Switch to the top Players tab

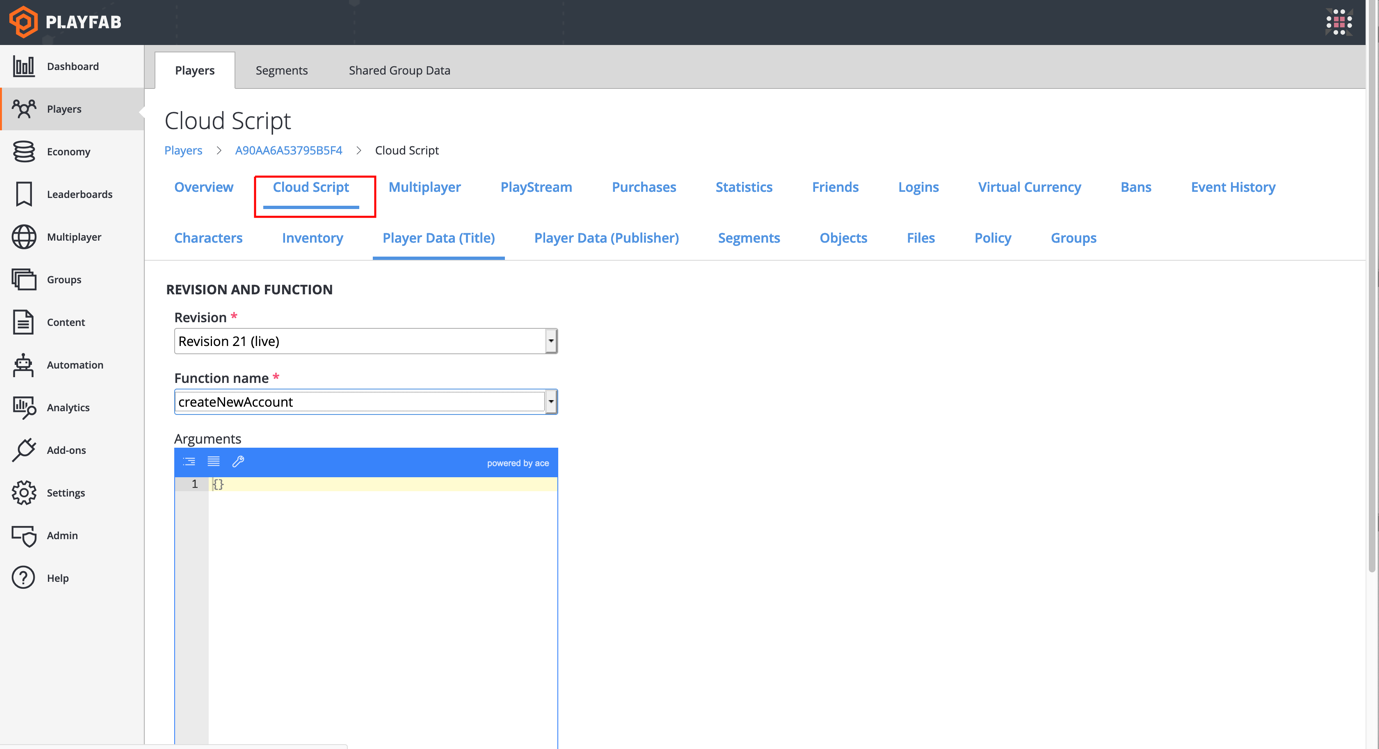point(195,70)
